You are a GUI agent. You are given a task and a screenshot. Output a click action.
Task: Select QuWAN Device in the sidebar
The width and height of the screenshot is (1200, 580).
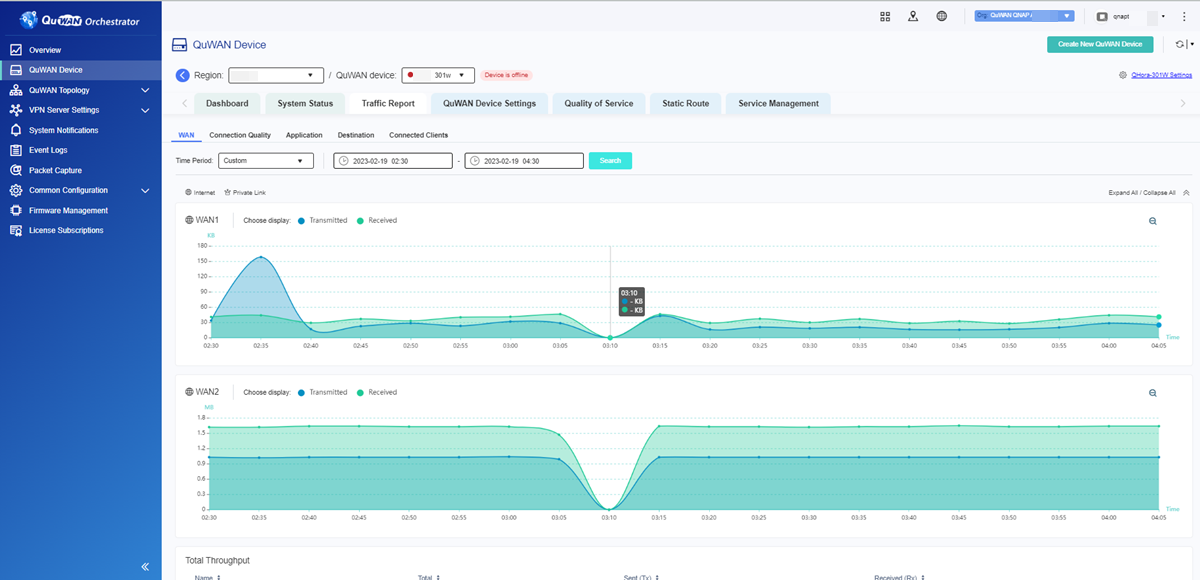[80, 70]
